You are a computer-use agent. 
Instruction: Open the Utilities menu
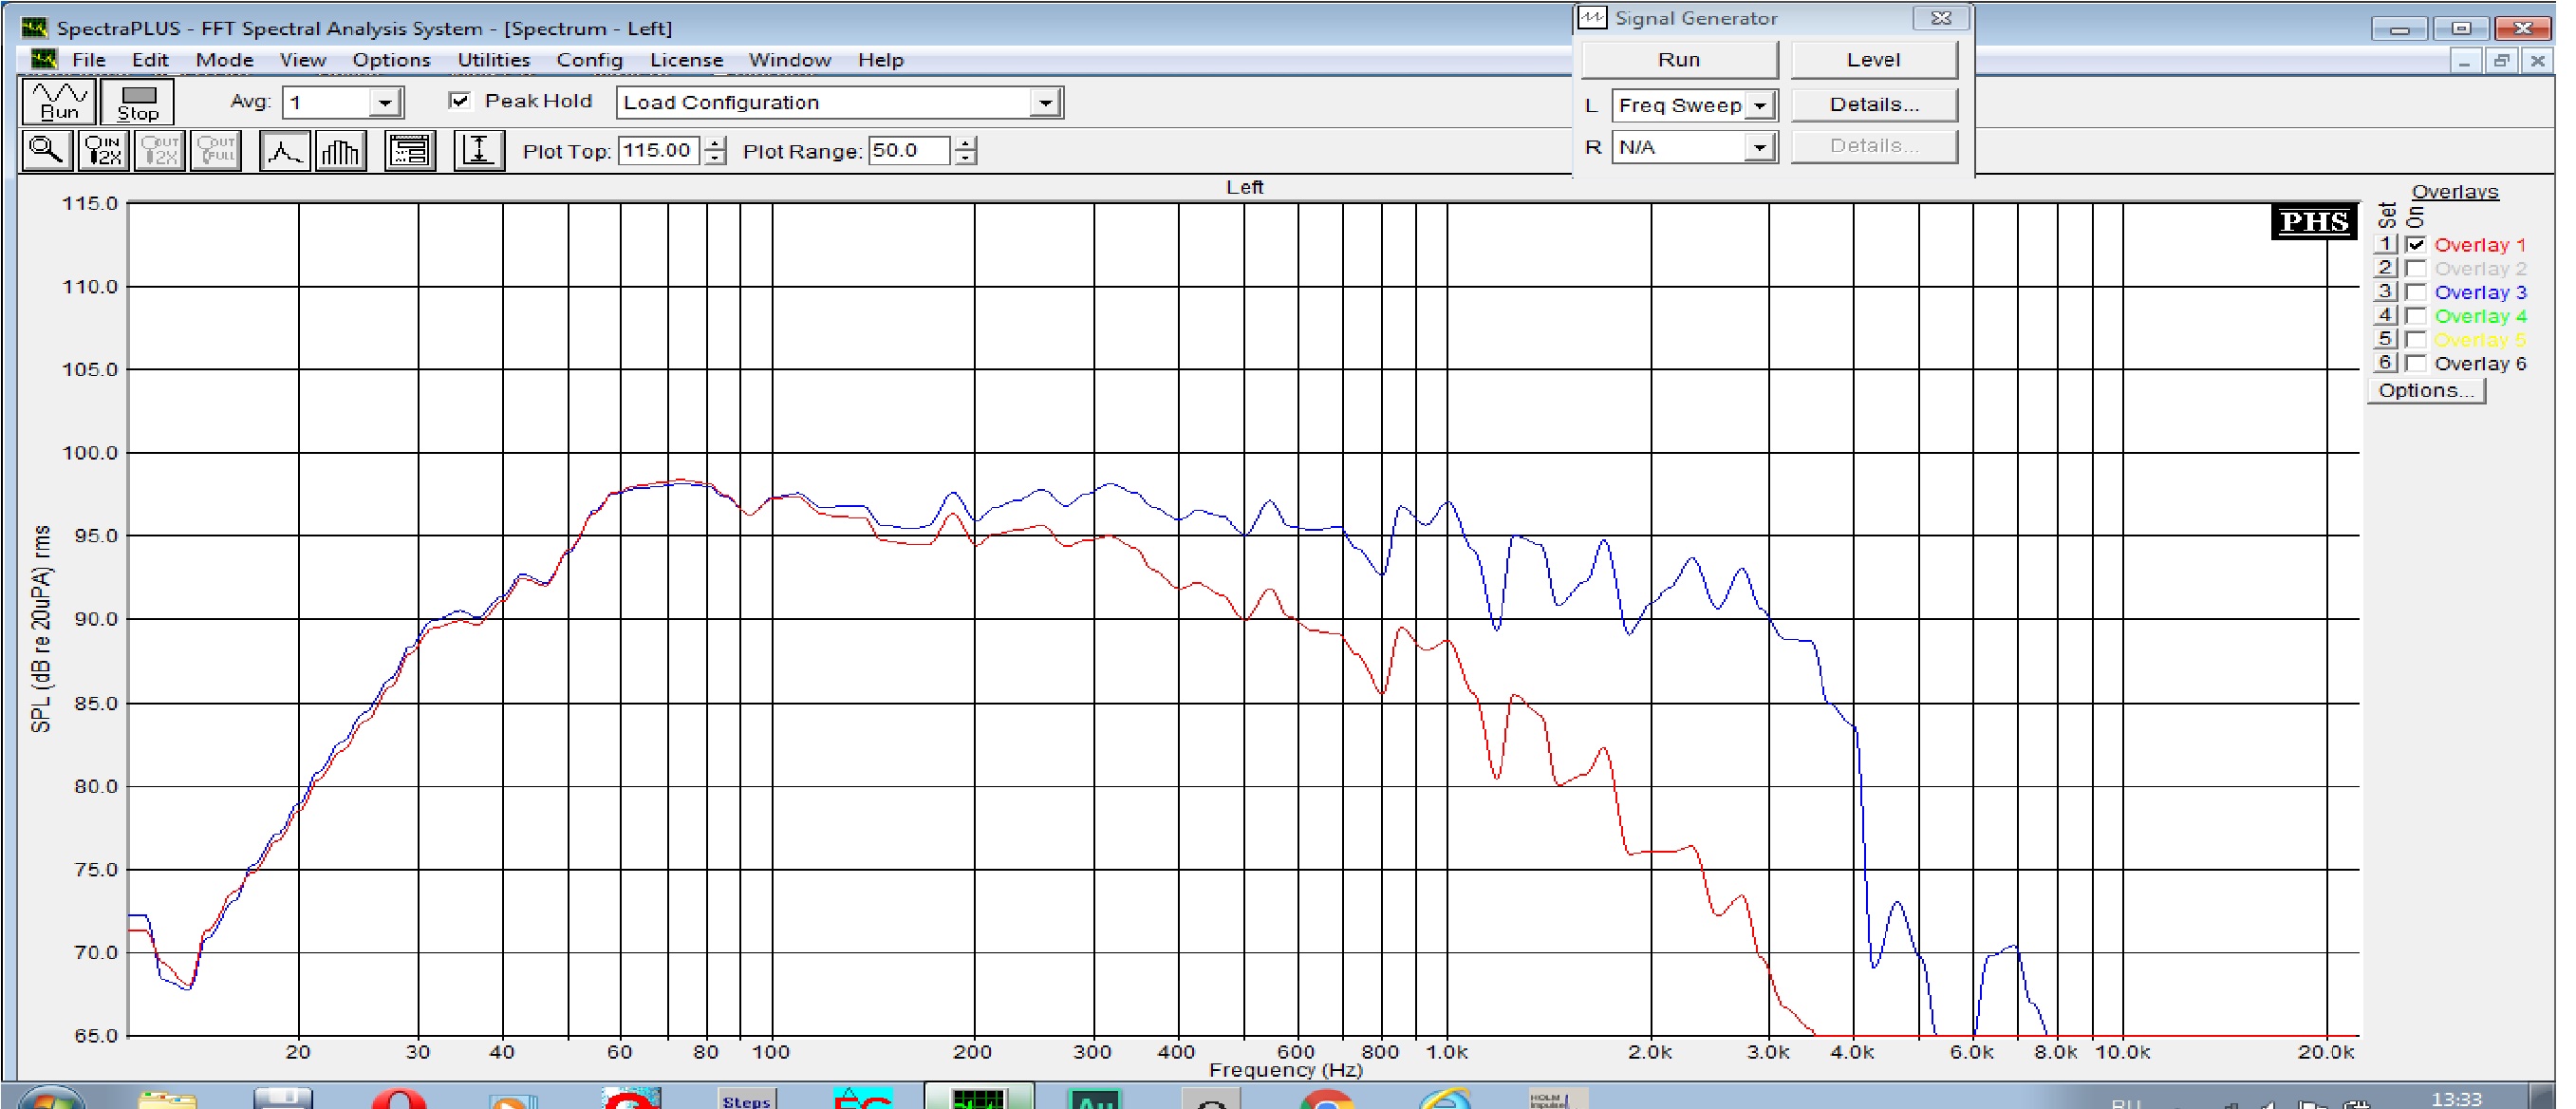[x=493, y=60]
